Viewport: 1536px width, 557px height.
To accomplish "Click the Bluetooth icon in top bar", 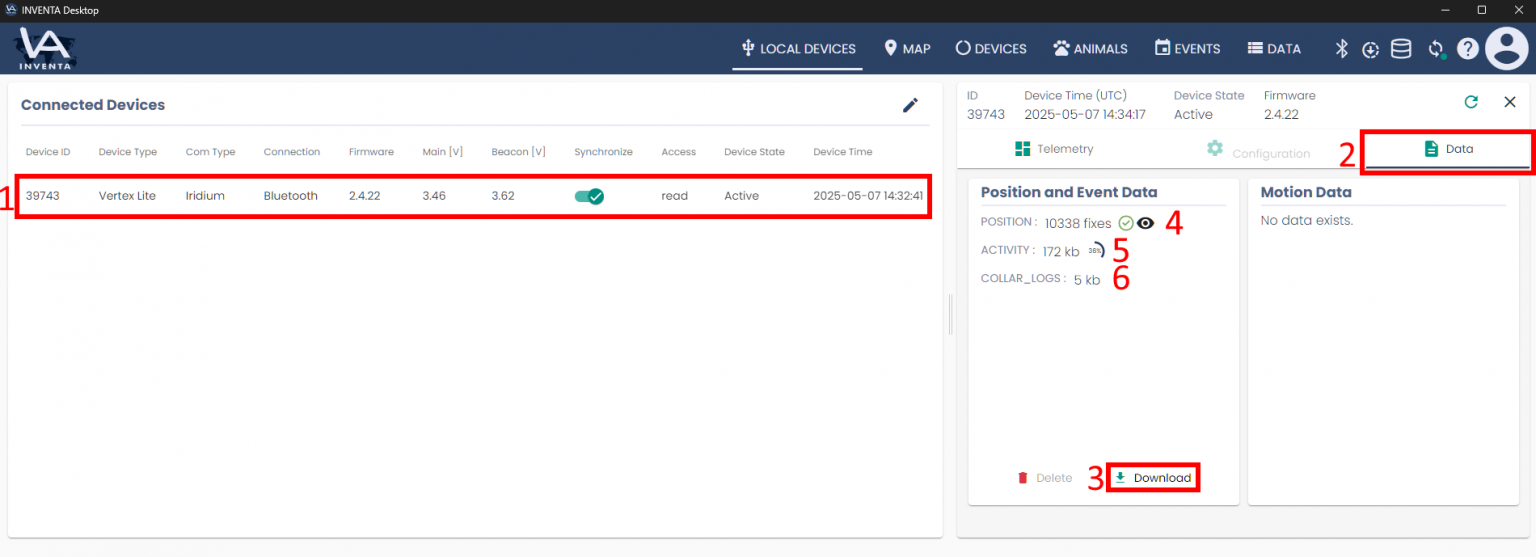I will click(1342, 49).
